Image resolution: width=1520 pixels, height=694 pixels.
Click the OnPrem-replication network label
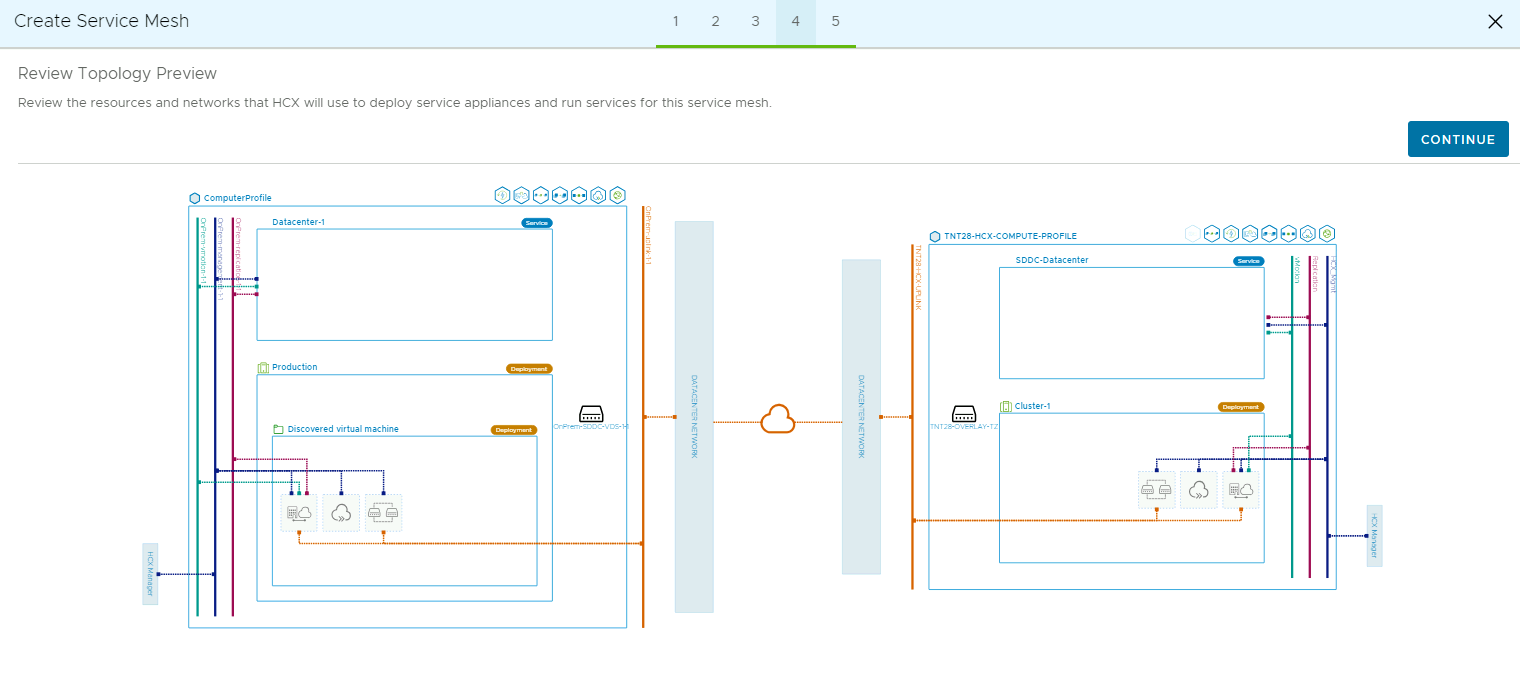coord(238,254)
